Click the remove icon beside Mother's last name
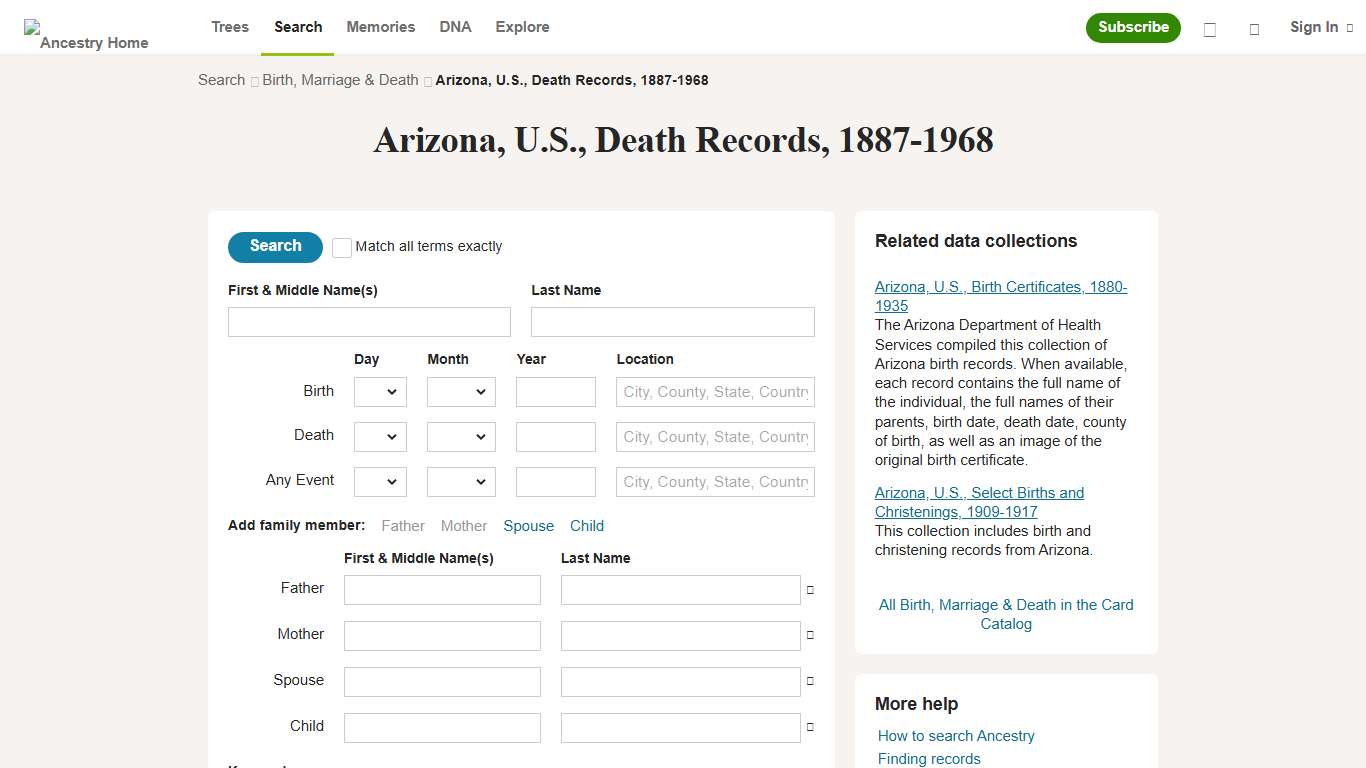The image size is (1366, 768). point(812,636)
